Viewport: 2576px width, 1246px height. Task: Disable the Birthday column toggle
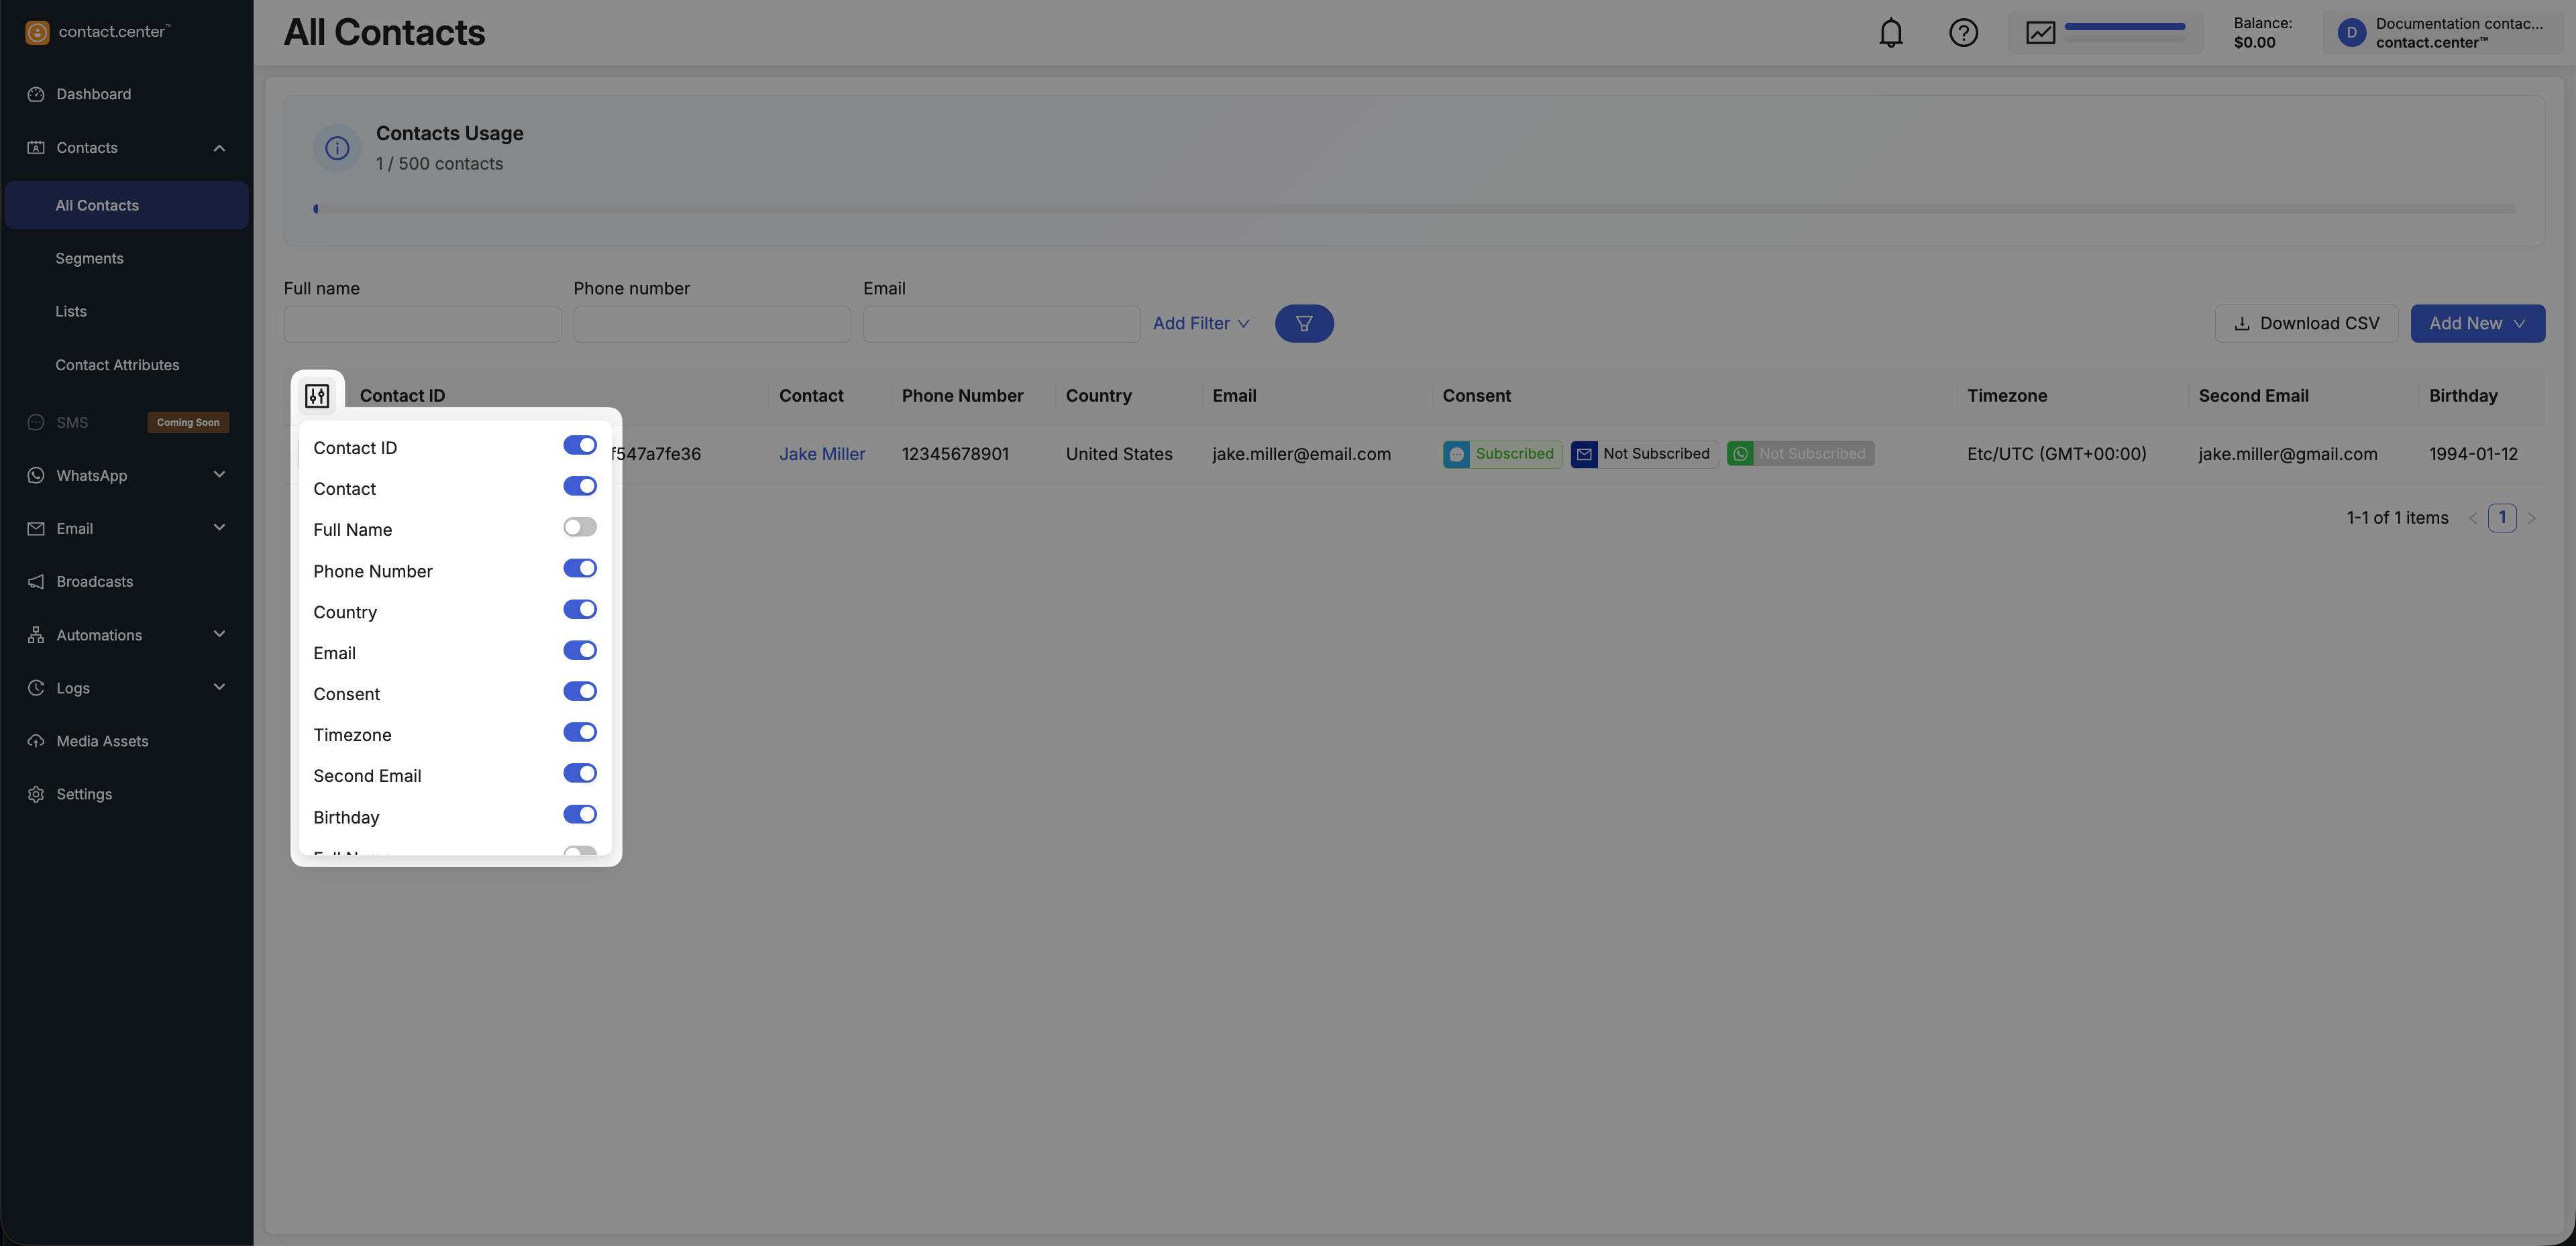point(579,814)
